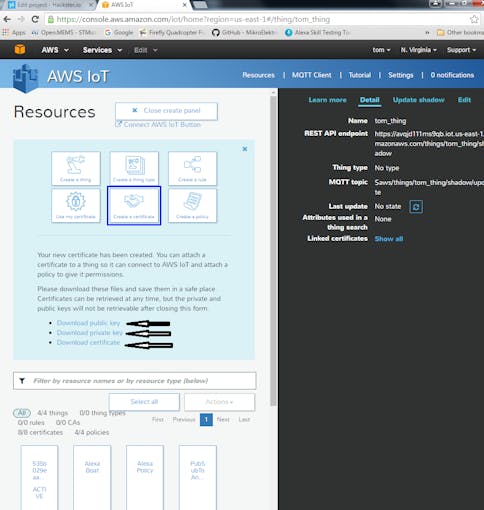Click the Create a thing type tile
Screen dimensions: 484x510
point(134,168)
